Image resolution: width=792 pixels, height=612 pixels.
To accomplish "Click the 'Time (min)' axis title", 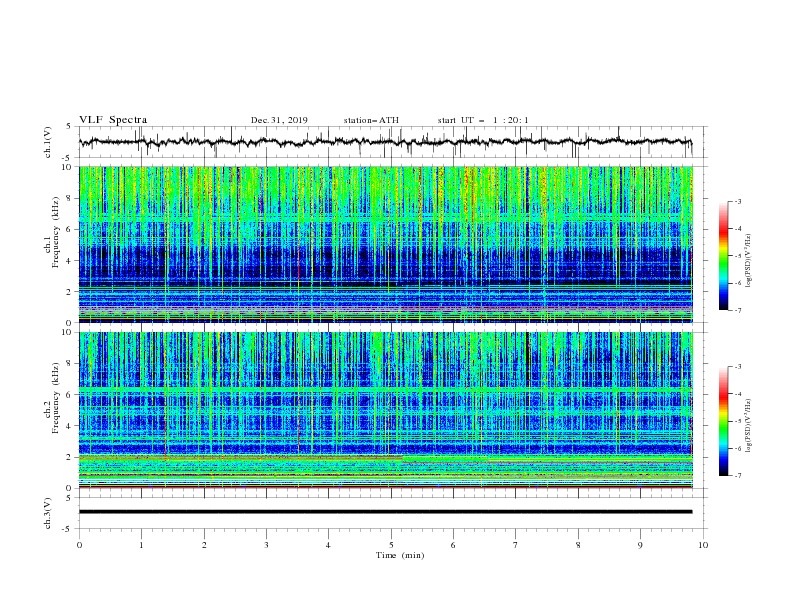I will 400,555.
